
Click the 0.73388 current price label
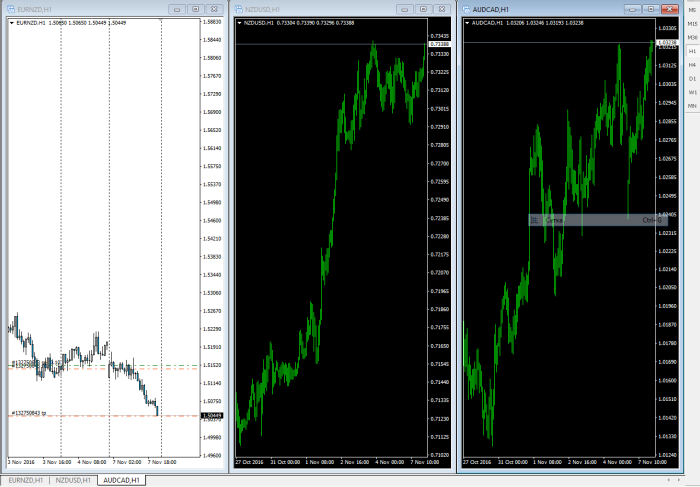point(440,44)
